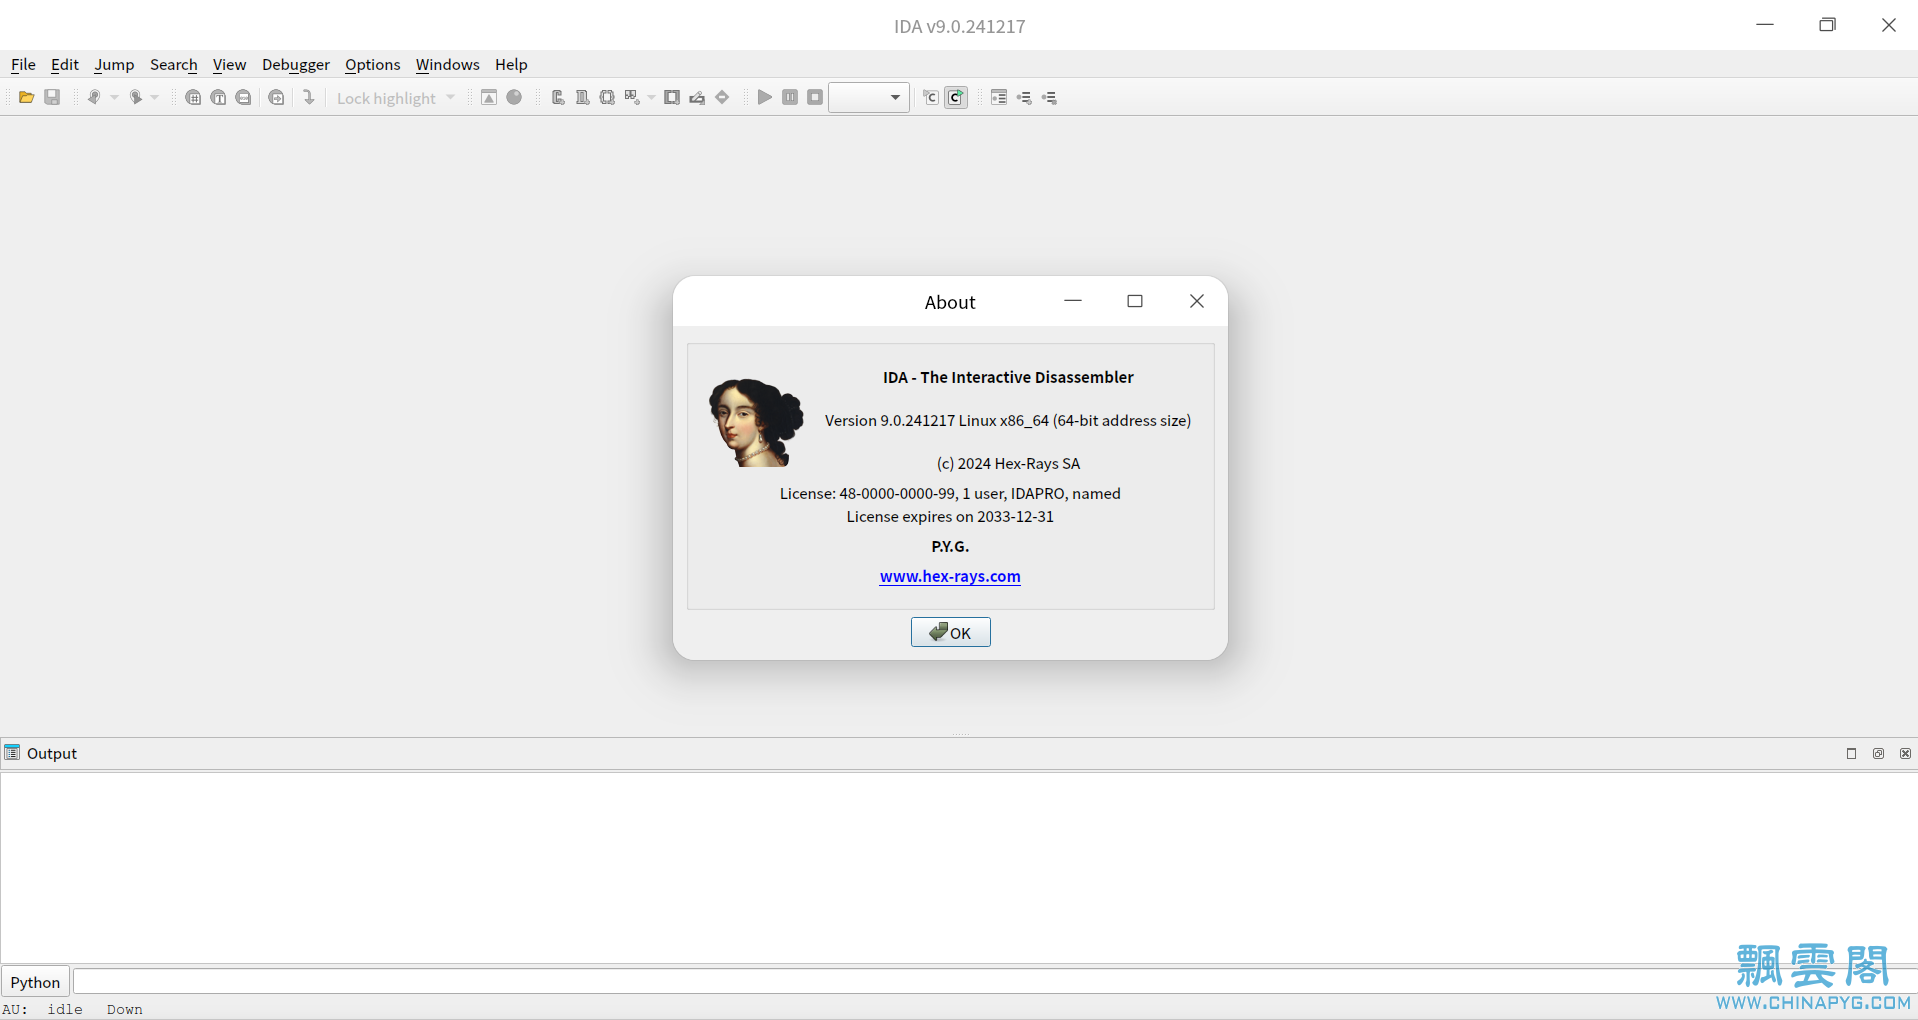The height and width of the screenshot is (1020, 1918).
Task: Click the pencil edit toolbar icon
Action: click(x=697, y=97)
